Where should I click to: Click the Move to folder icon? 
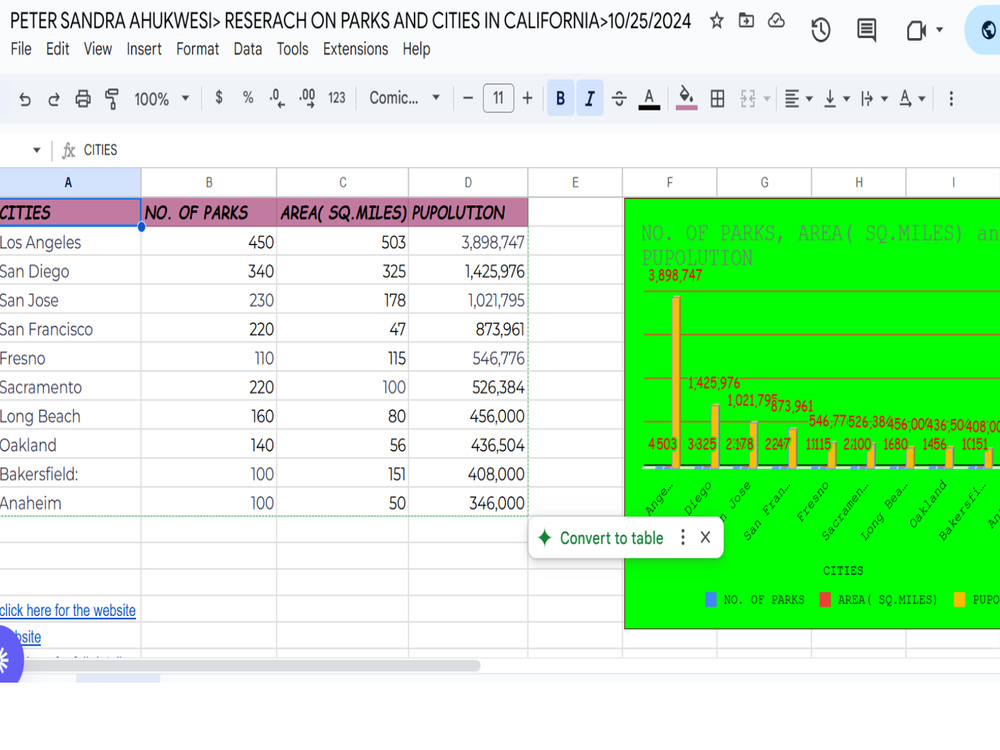pos(746,21)
